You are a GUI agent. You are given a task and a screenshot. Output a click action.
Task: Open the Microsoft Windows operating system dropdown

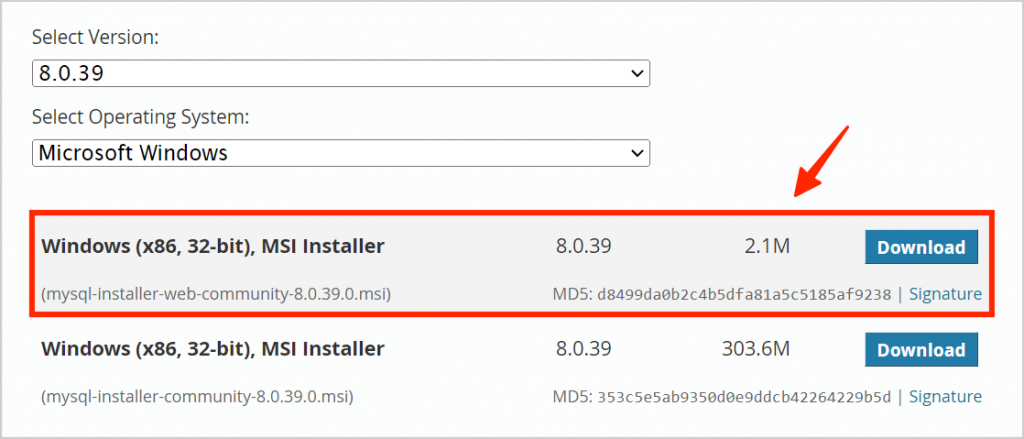[340, 153]
